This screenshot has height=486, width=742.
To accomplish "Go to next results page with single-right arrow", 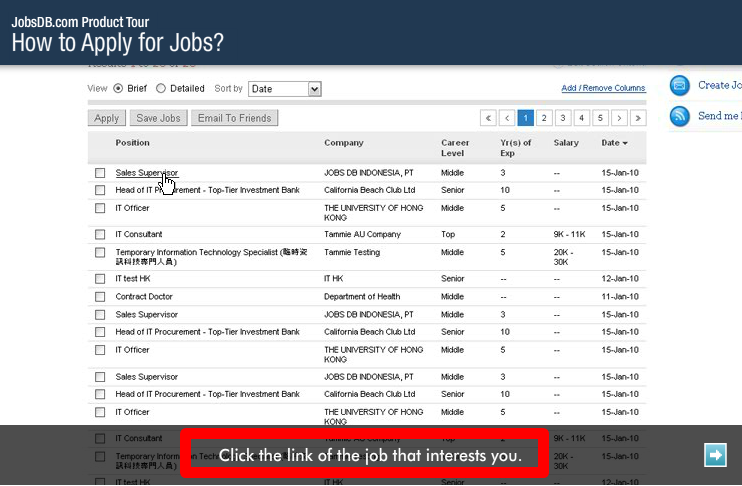I will (x=619, y=118).
